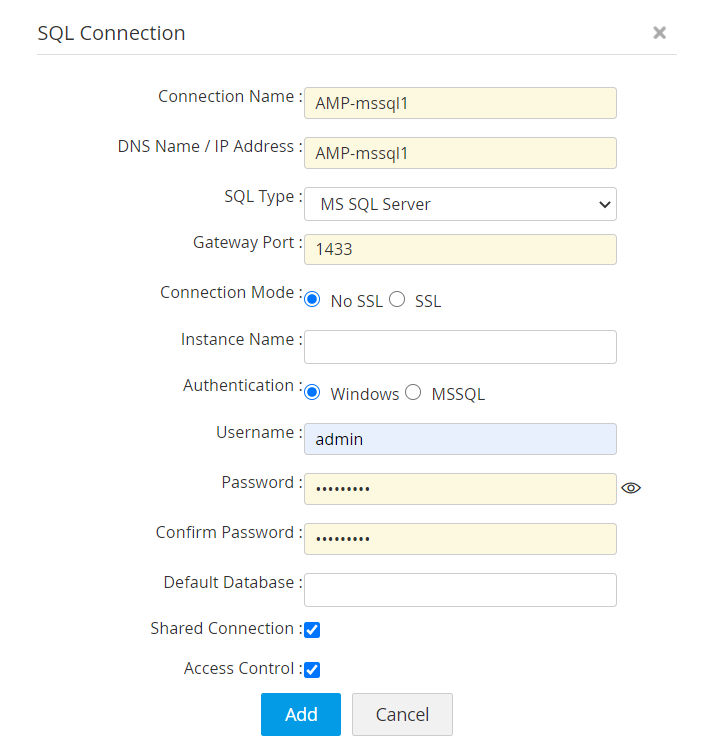Focus the Connection Name field
714x754 pixels.
pos(460,103)
